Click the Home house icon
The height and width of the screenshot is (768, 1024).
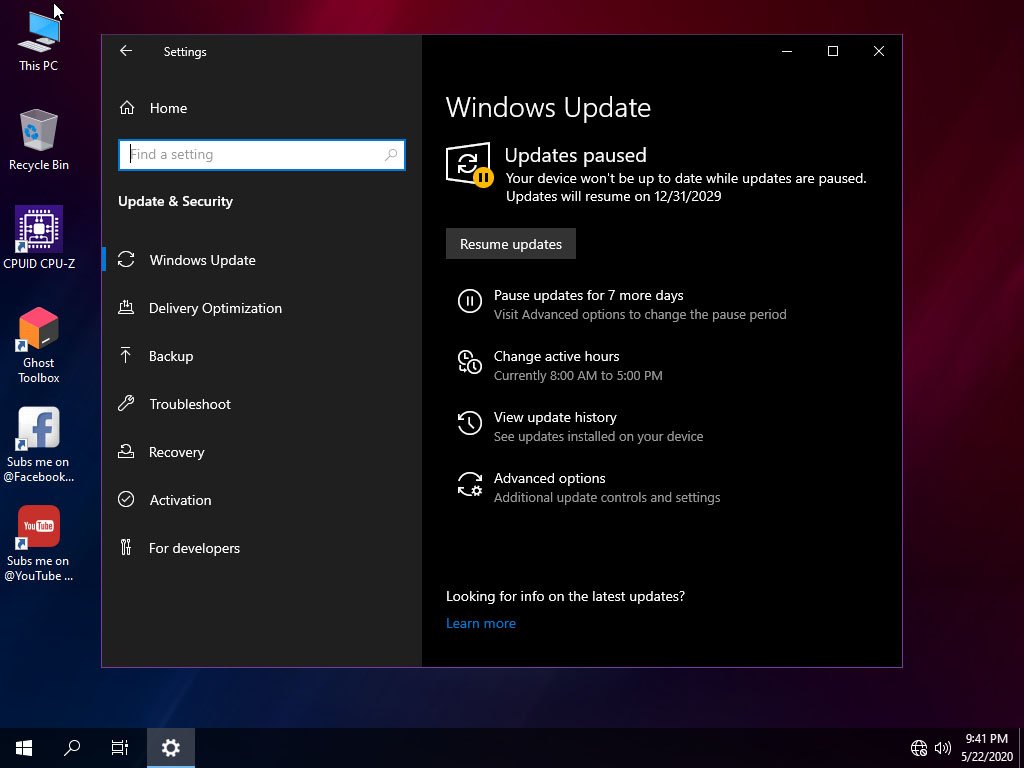[127, 108]
